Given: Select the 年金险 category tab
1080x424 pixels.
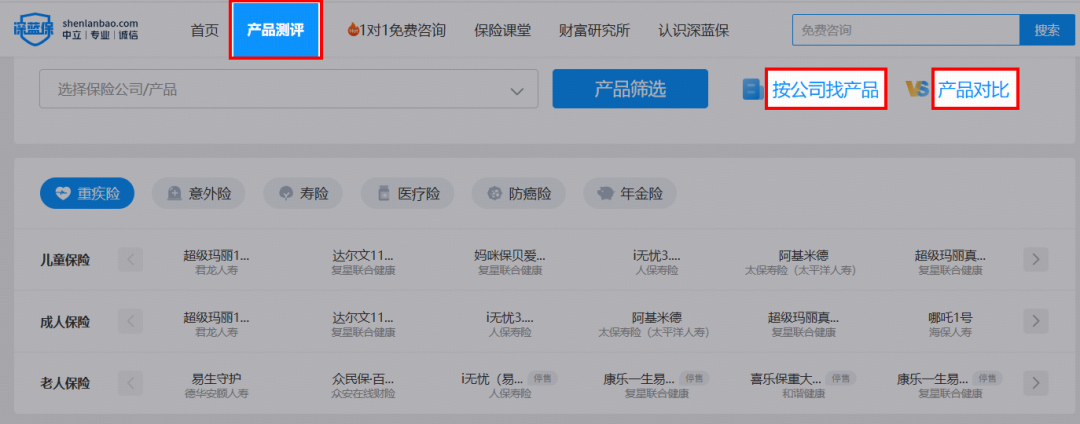Looking at the screenshot, I should coord(630,194).
